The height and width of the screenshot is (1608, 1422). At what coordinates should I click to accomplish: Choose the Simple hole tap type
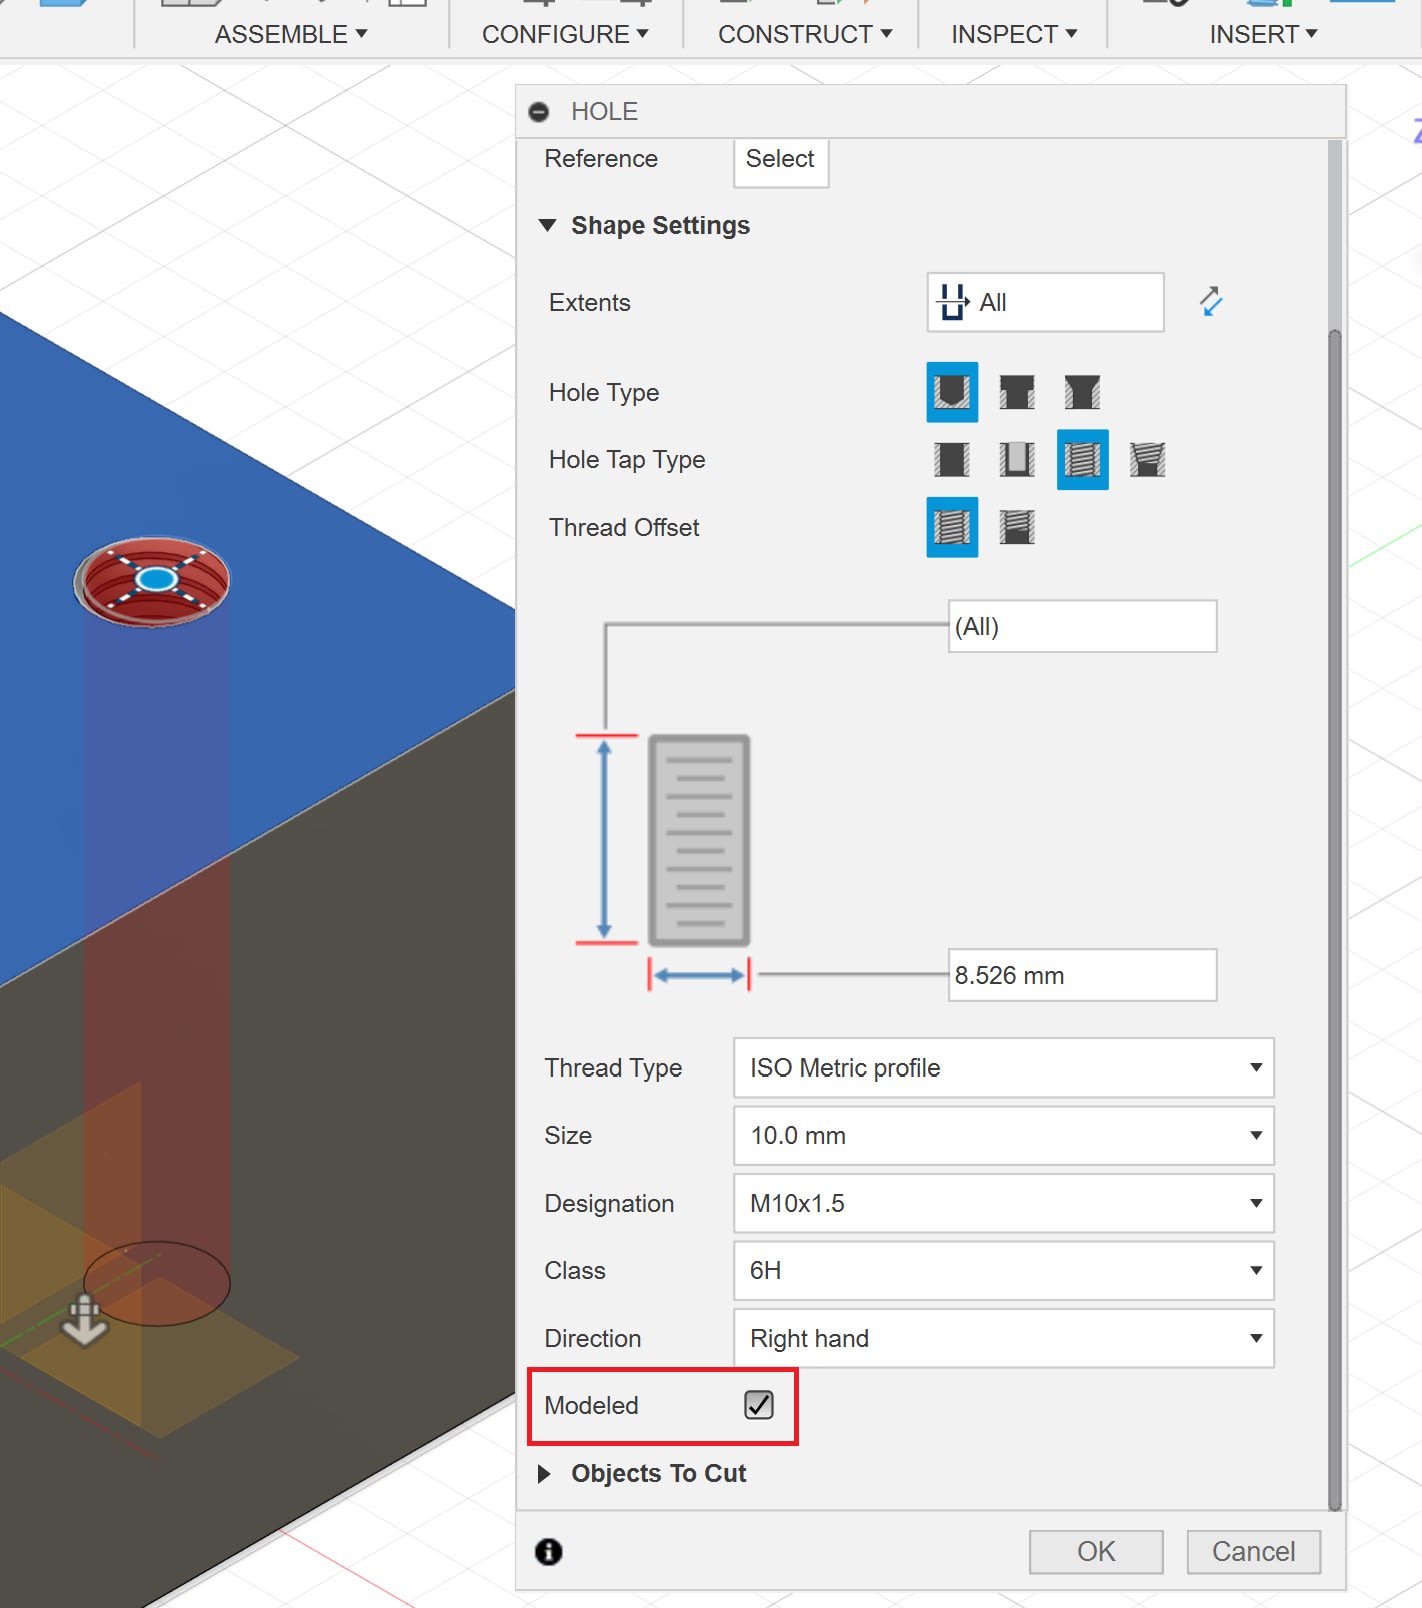[x=952, y=460]
